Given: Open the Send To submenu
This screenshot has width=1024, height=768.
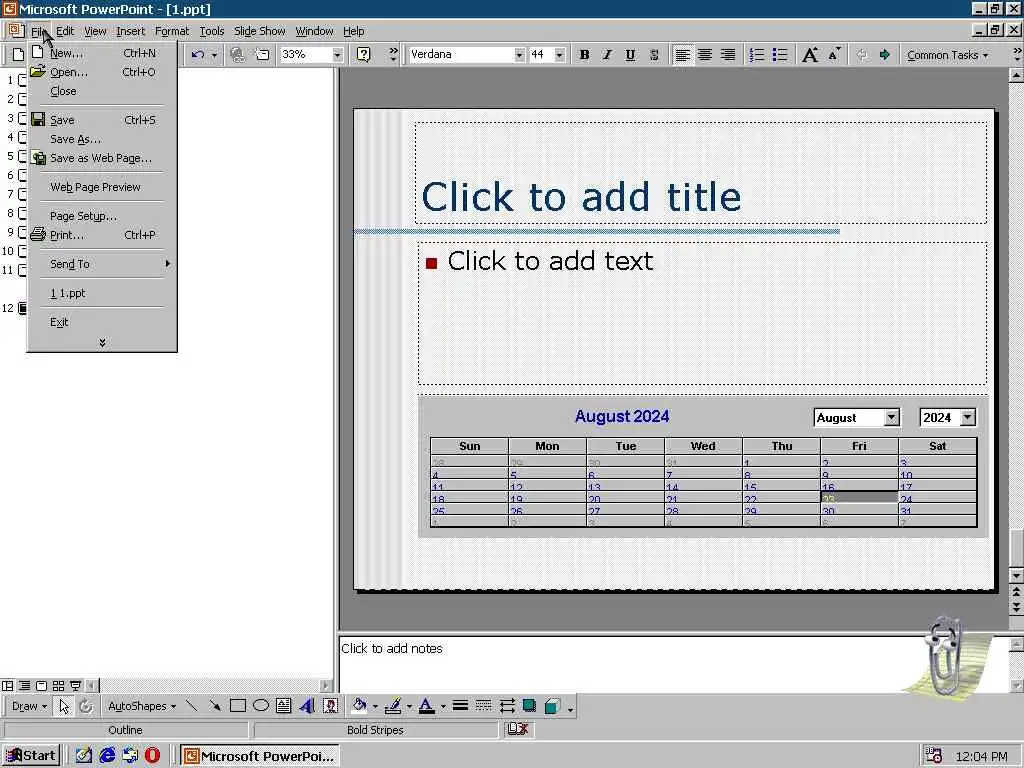Looking at the screenshot, I should click(102, 264).
